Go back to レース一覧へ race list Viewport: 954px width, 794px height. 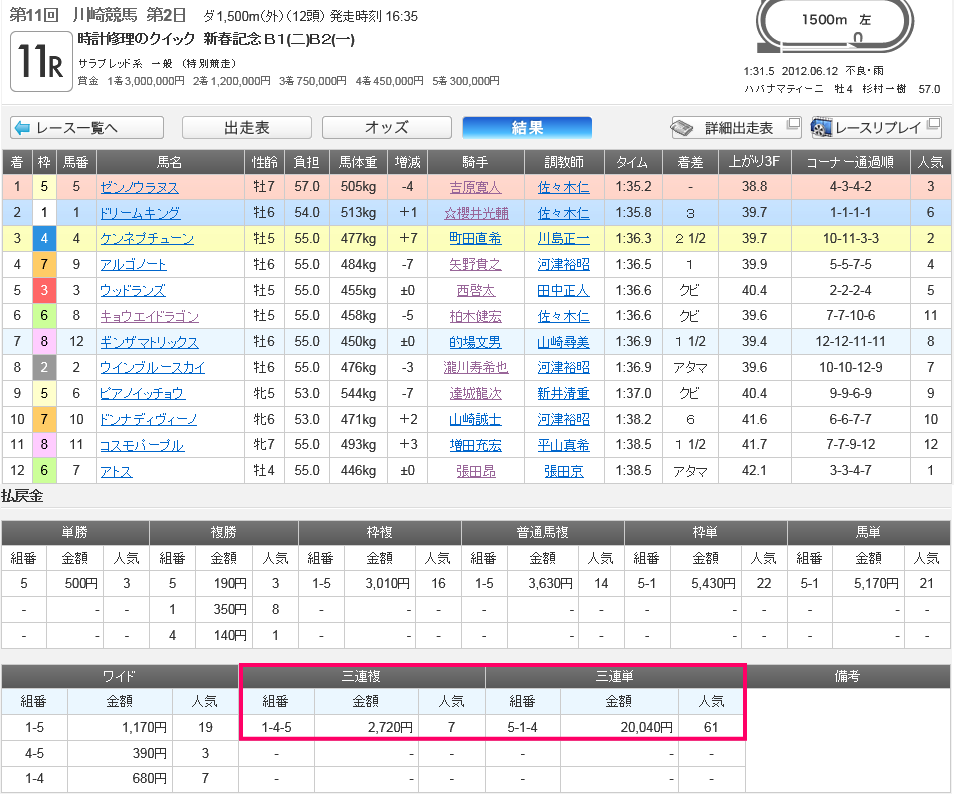point(87,128)
